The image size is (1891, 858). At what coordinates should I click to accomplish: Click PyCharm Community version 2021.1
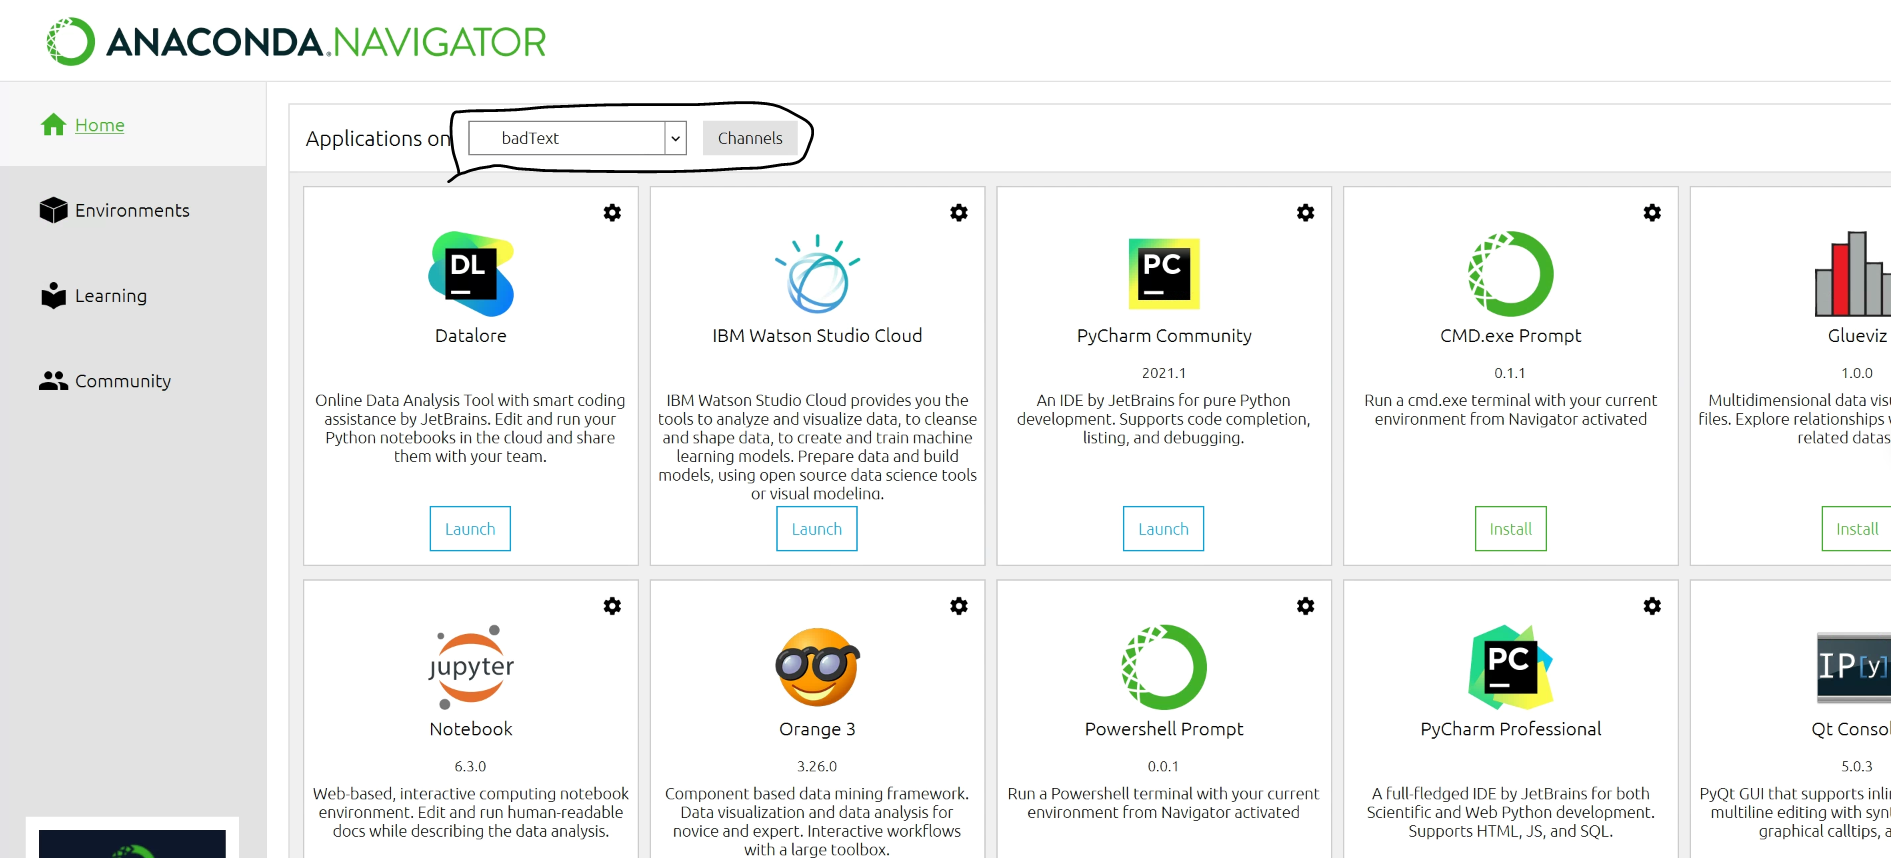[x=1164, y=373]
